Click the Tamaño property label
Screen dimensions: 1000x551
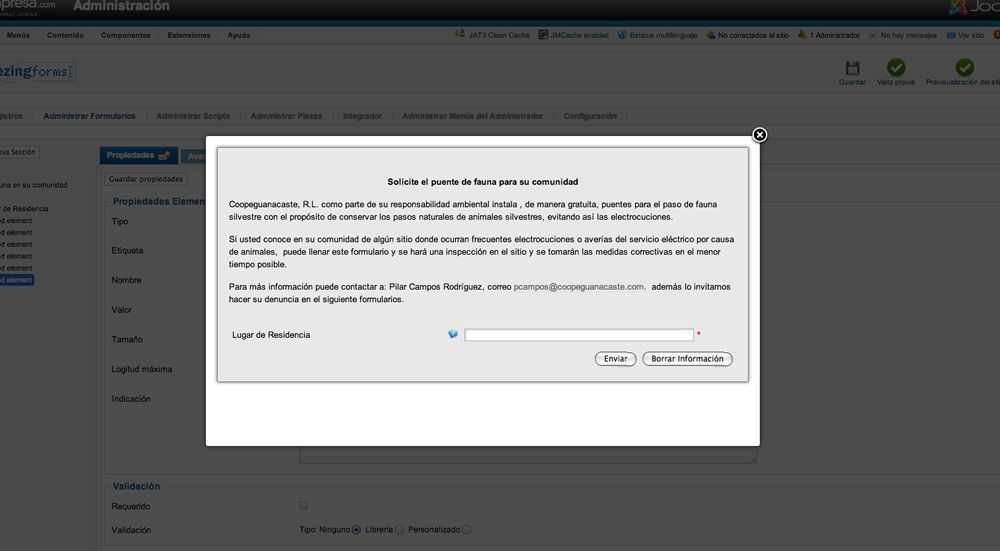[127, 339]
